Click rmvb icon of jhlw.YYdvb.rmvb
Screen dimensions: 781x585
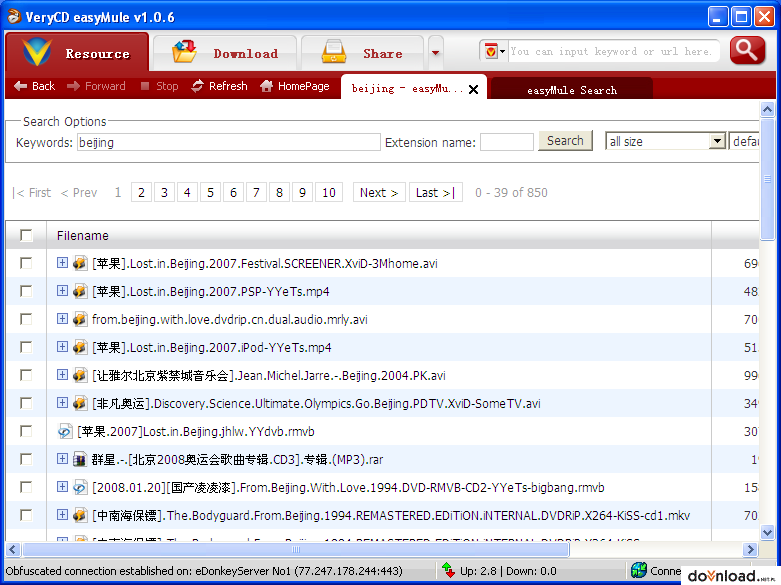65,431
